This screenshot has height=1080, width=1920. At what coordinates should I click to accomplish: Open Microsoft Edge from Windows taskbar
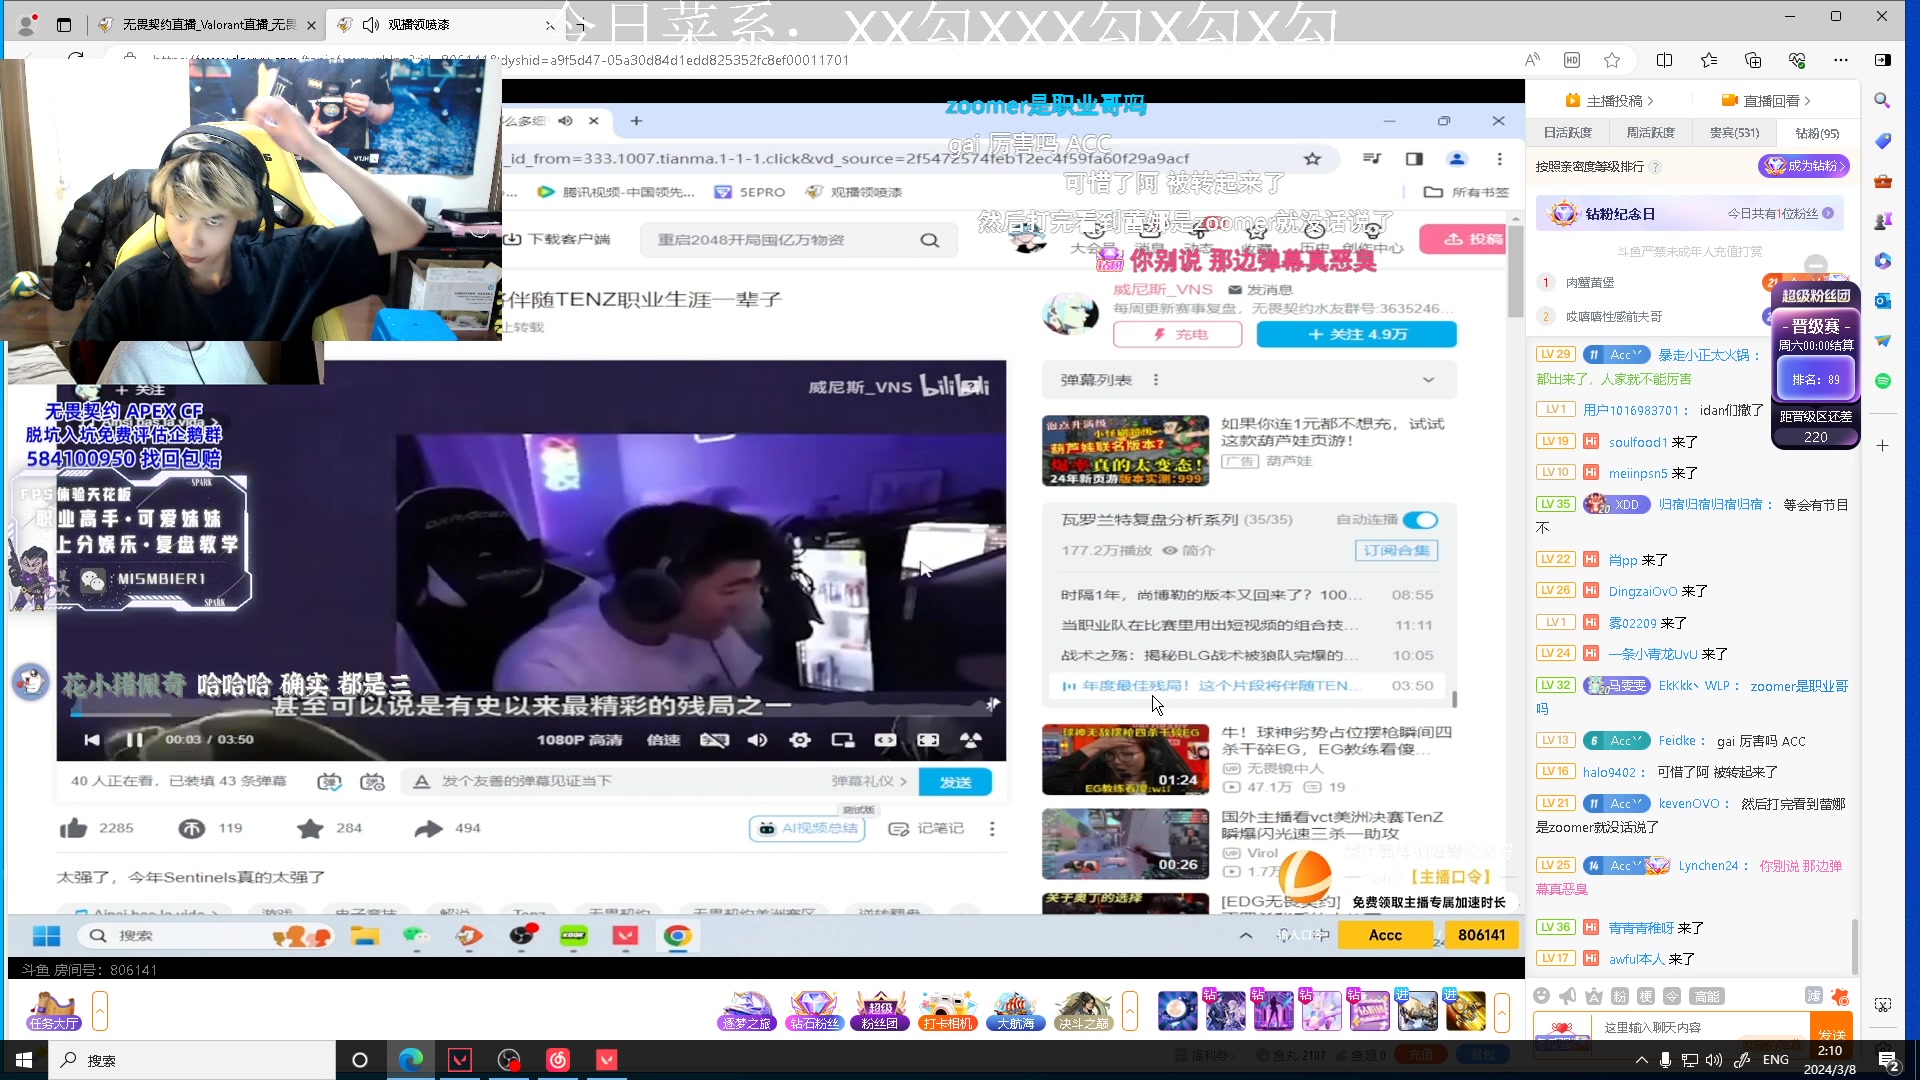pos(411,1060)
